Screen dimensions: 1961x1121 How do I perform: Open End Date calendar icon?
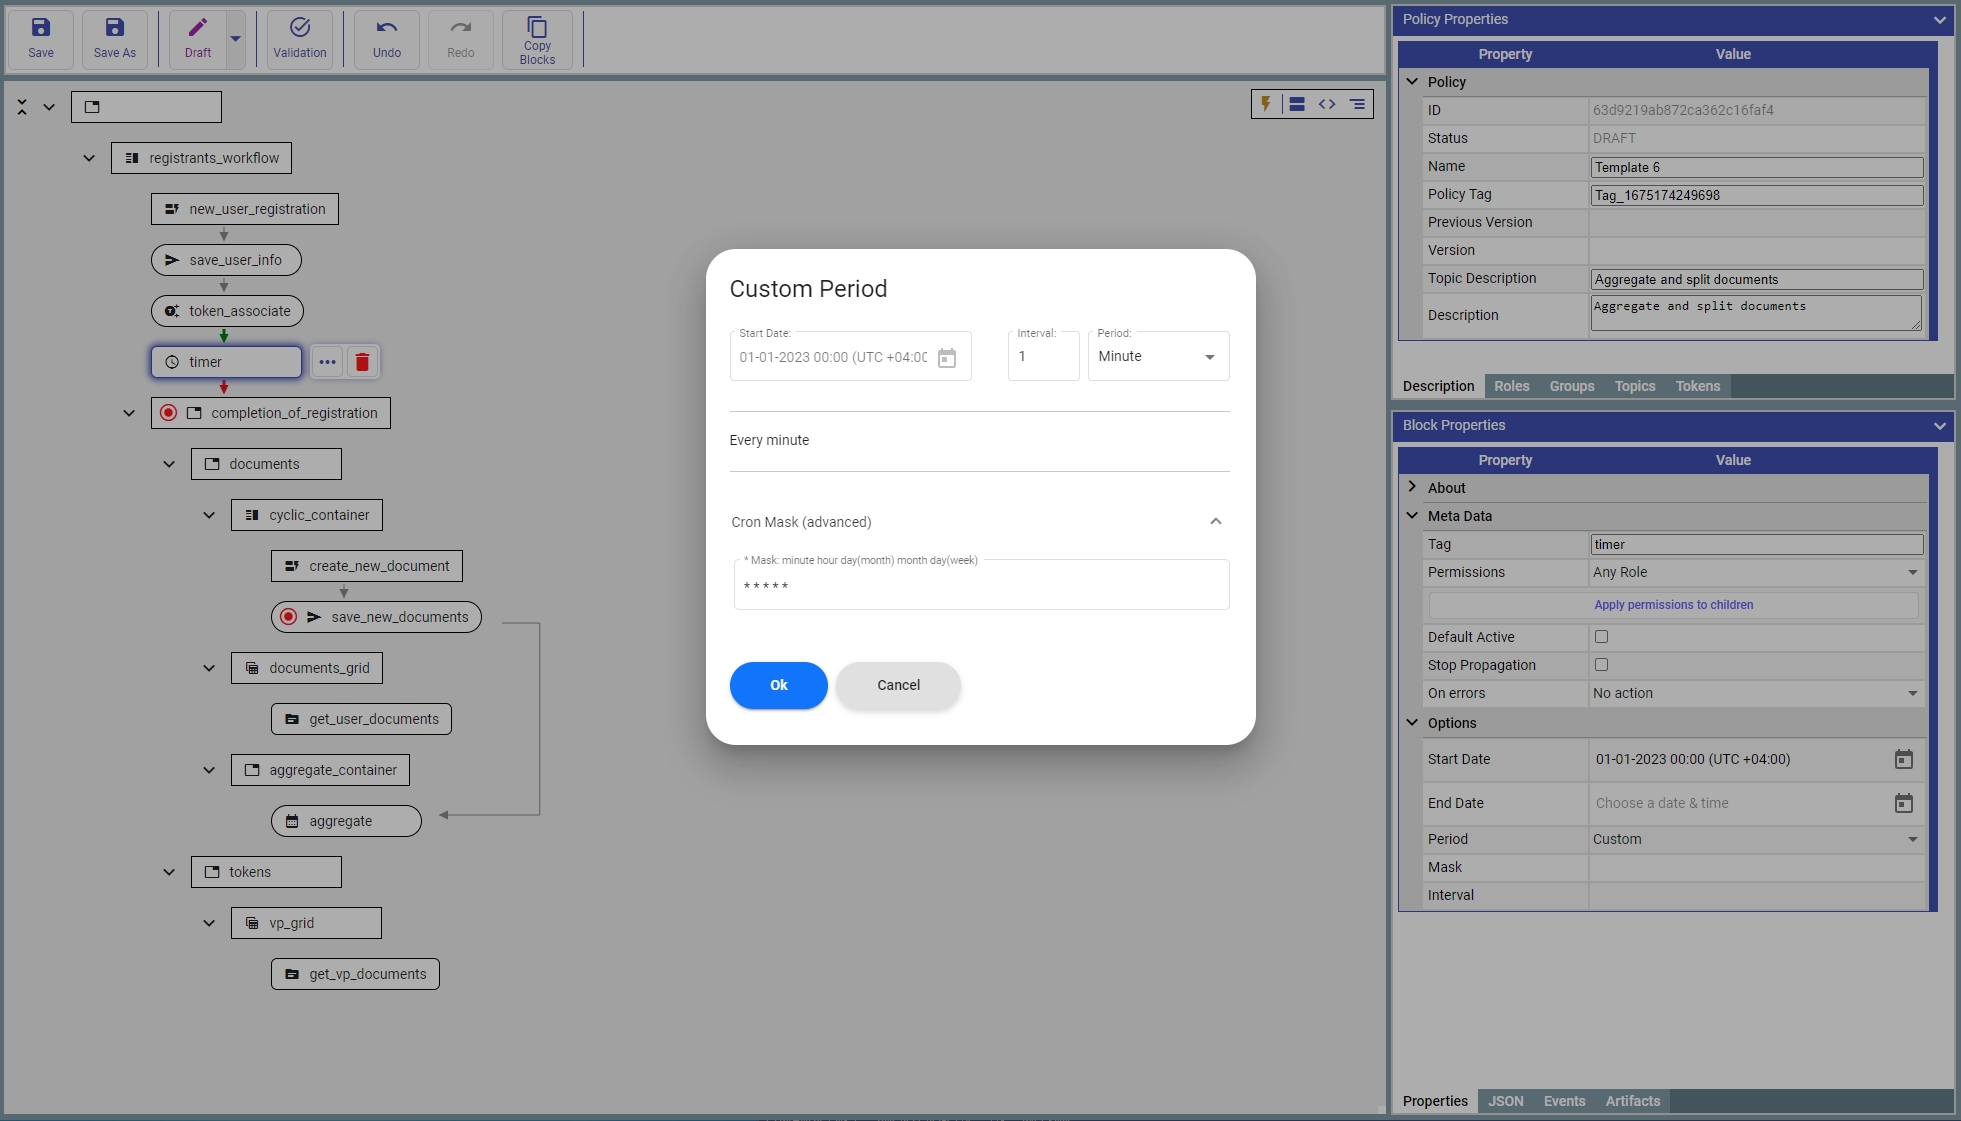[1903, 803]
